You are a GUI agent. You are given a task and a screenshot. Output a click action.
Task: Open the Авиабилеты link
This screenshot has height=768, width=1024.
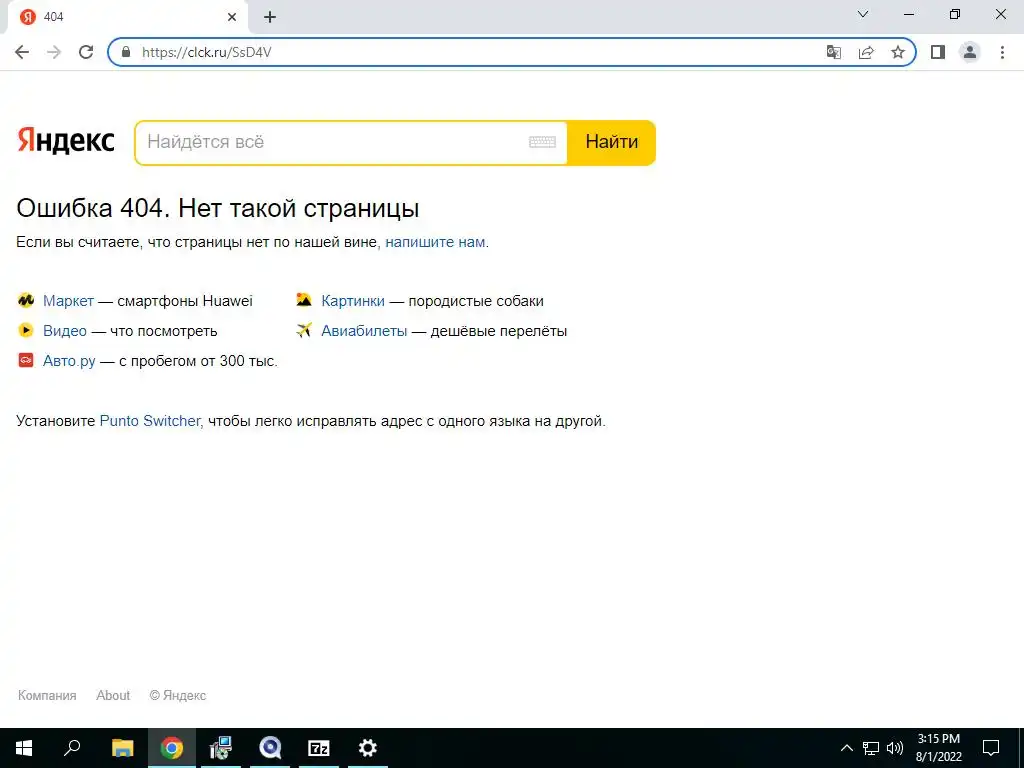coord(364,331)
